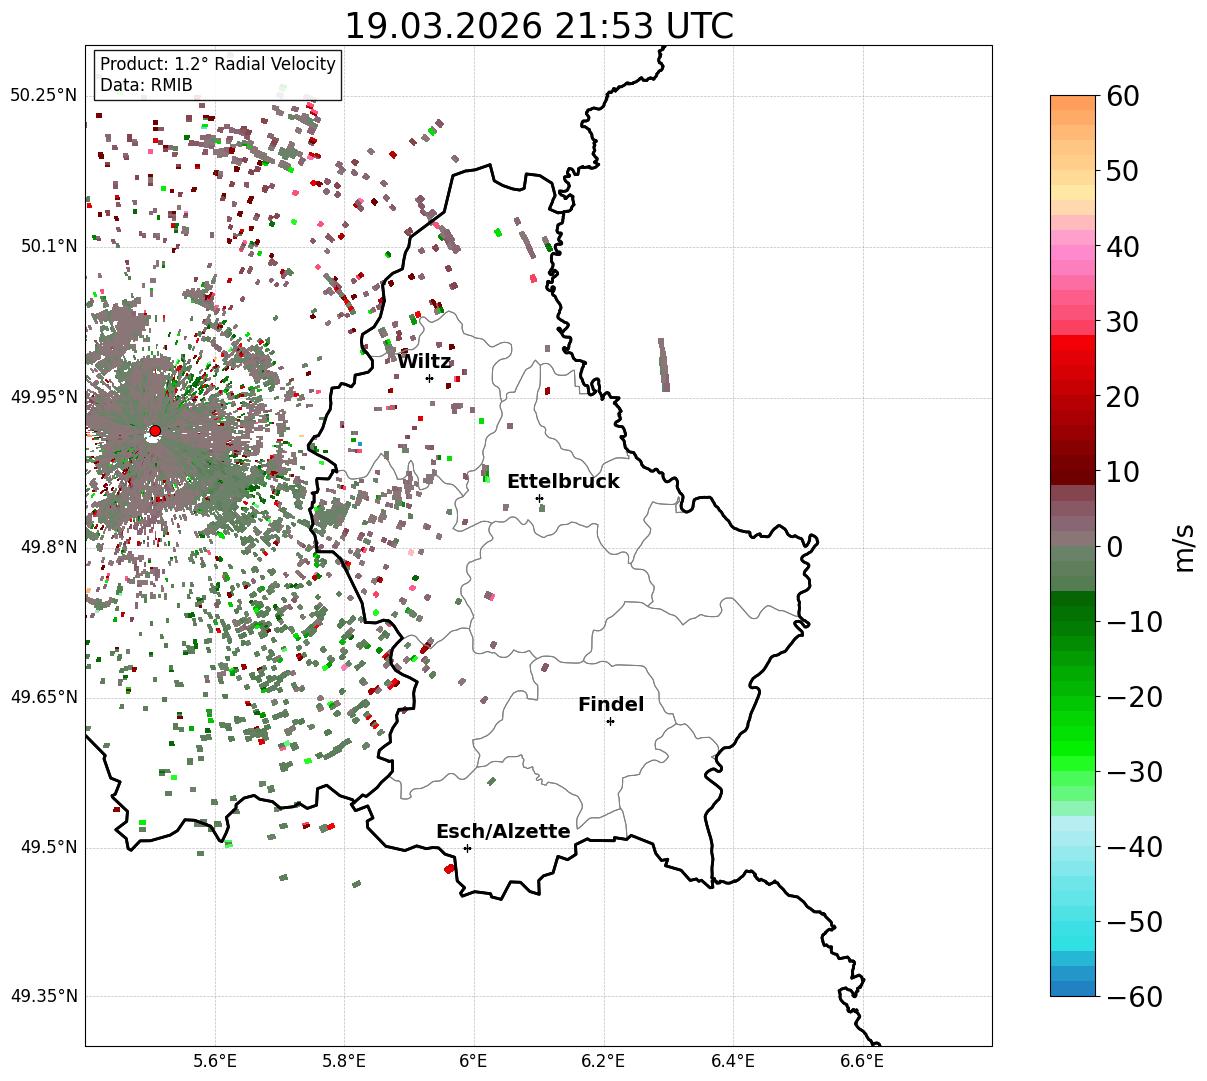Click the 5.6°E longitude tick label
1207x1081 pixels.
pos(215,1061)
